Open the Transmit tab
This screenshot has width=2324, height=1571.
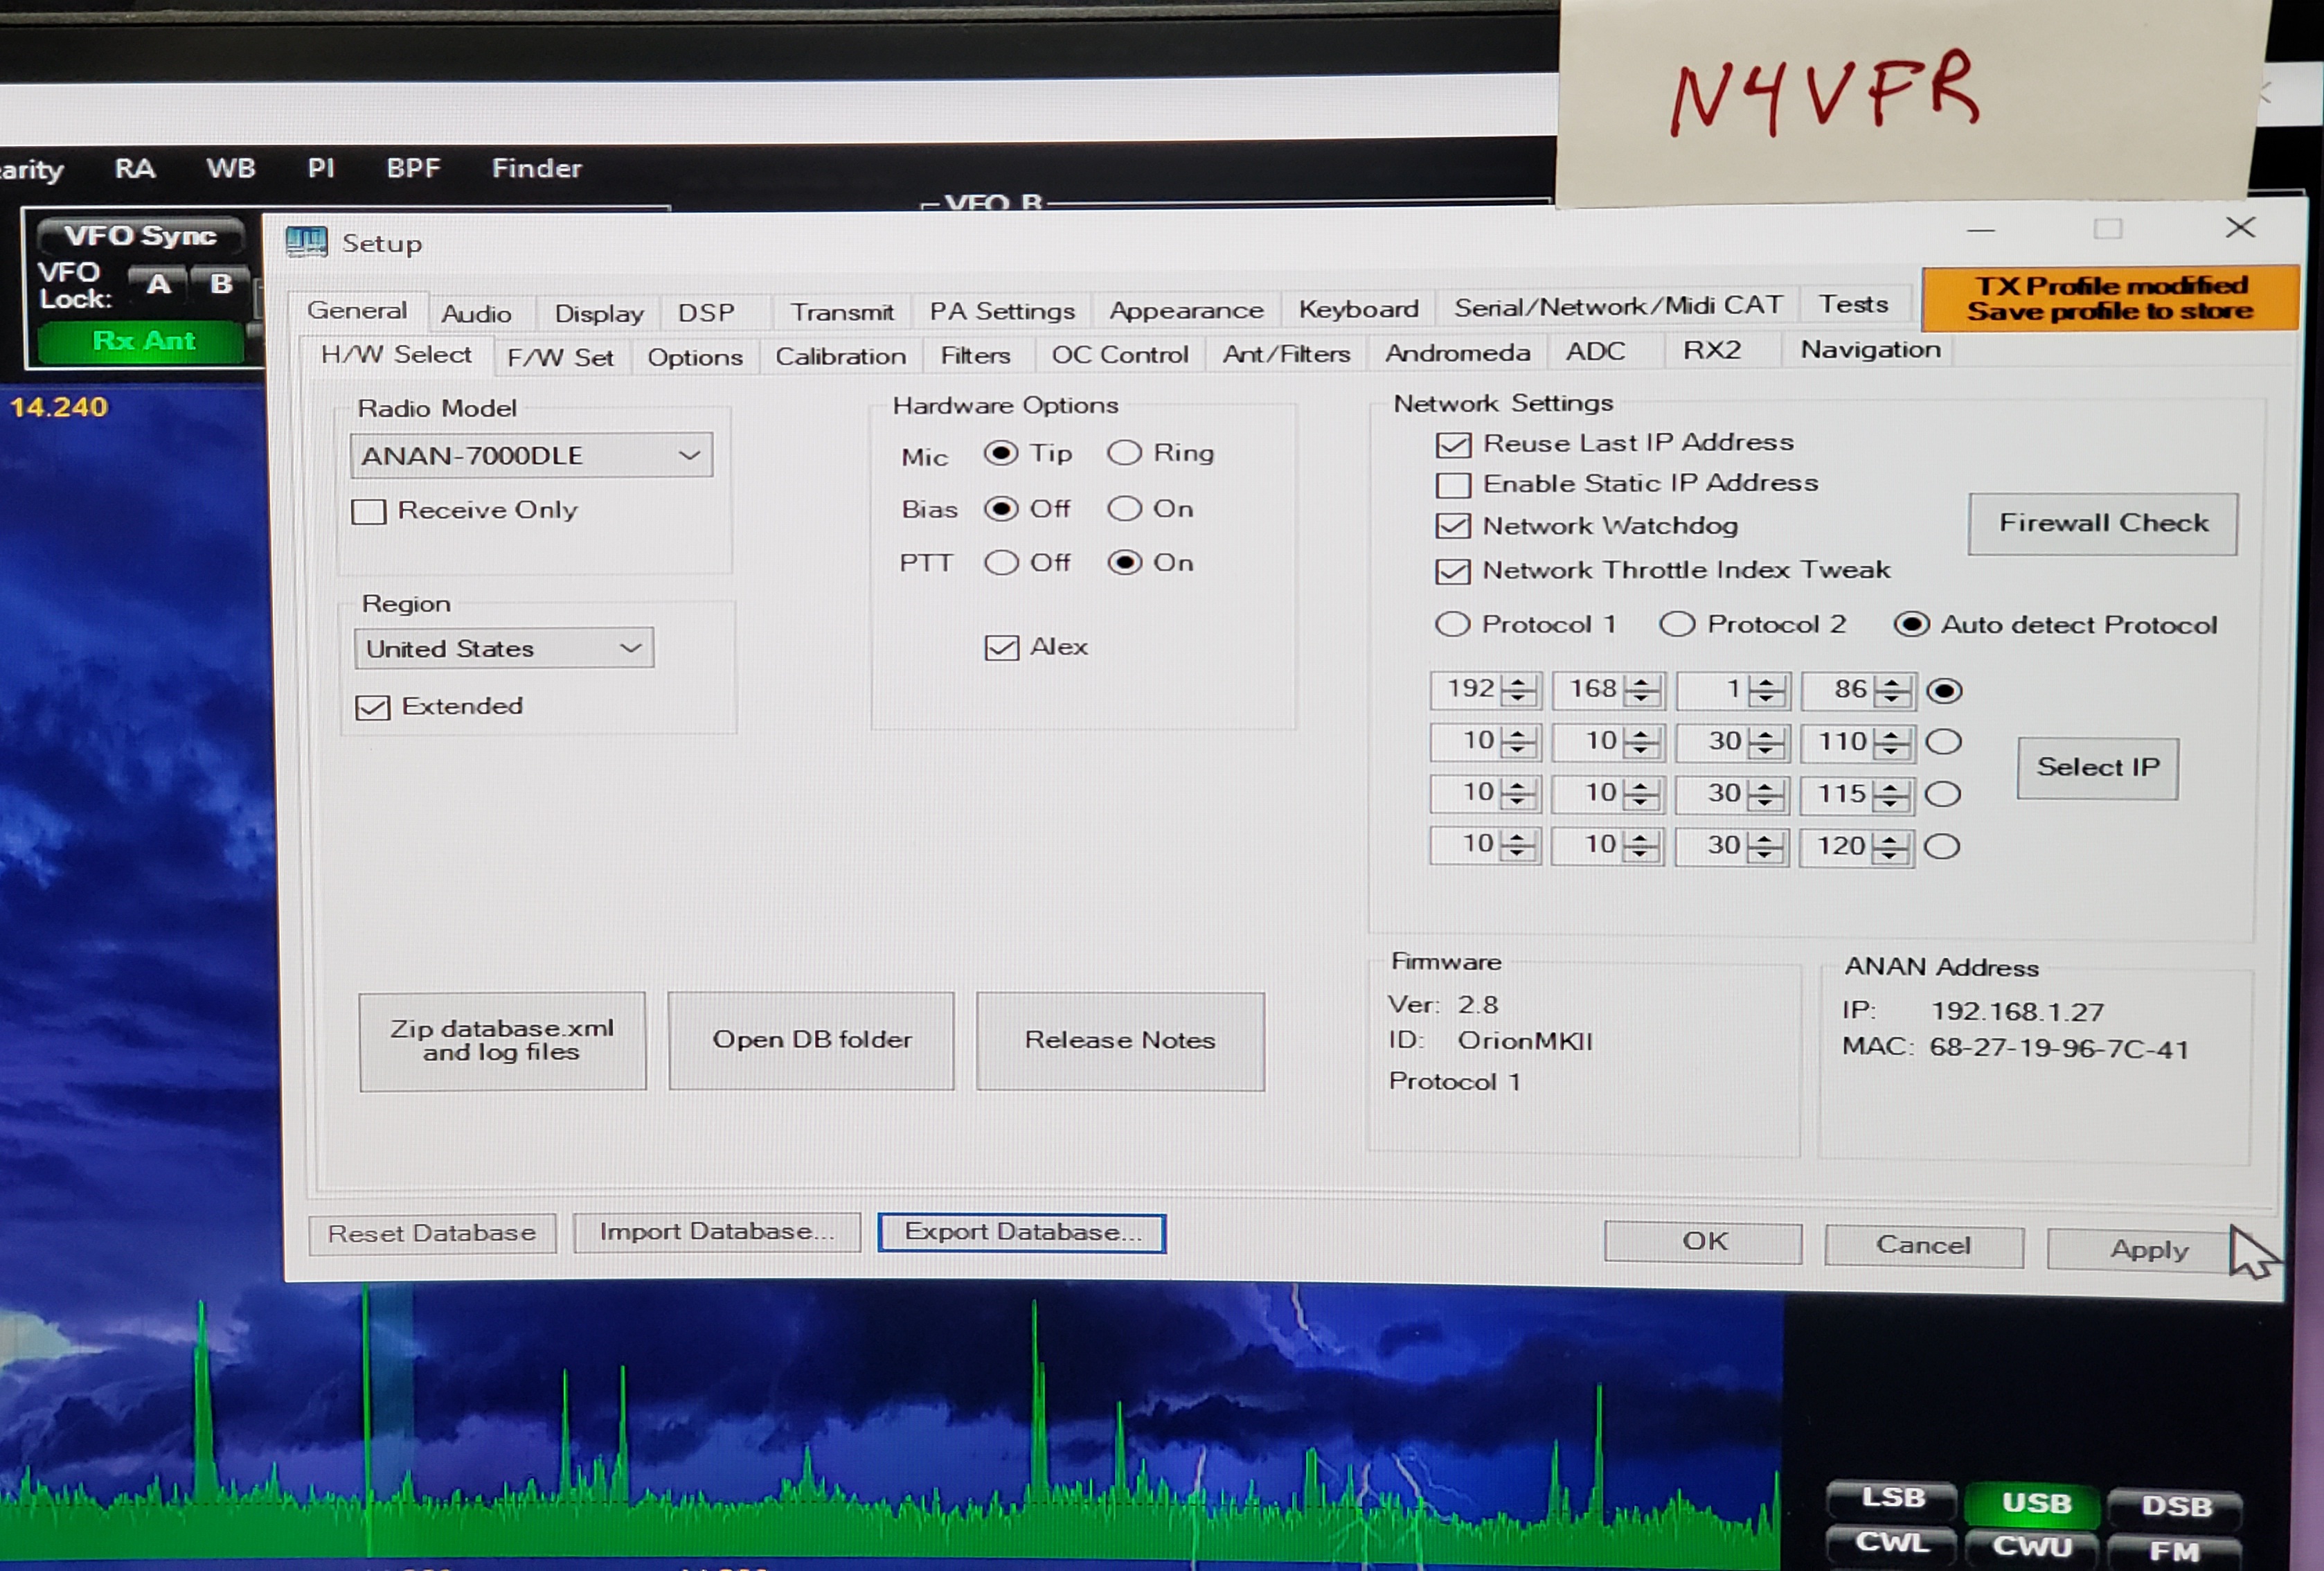[x=842, y=312]
